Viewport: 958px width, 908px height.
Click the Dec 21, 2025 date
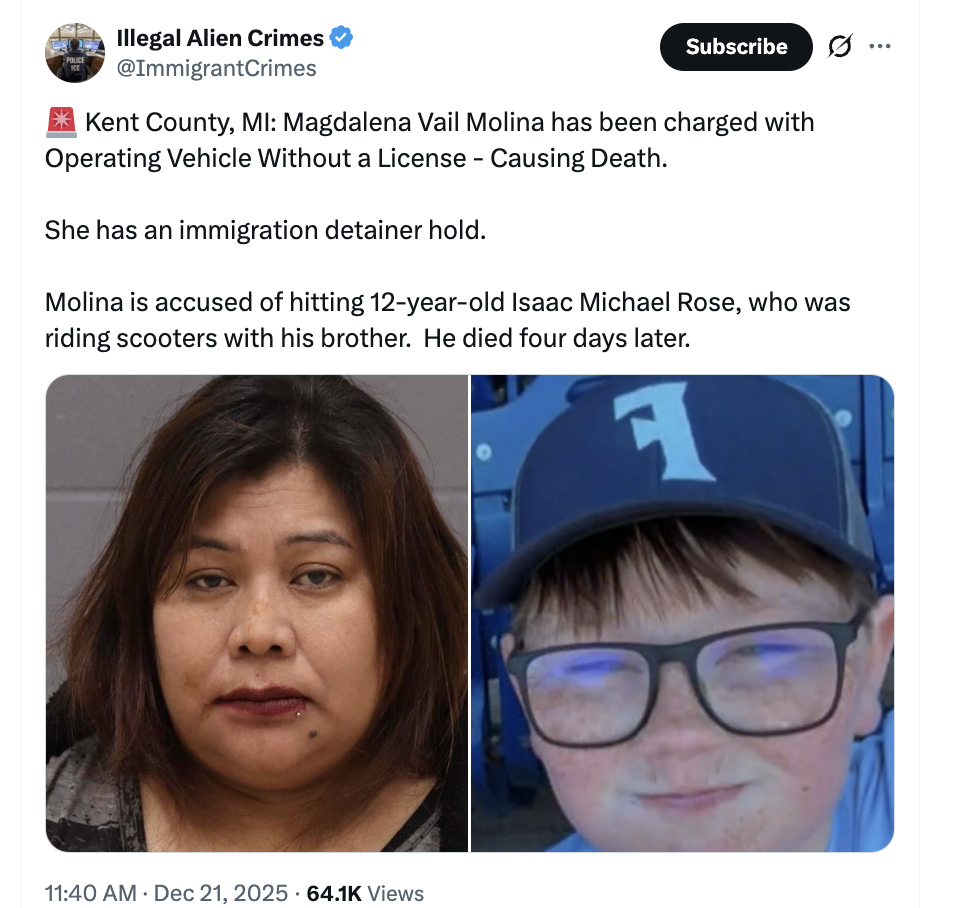(x=220, y=893)
